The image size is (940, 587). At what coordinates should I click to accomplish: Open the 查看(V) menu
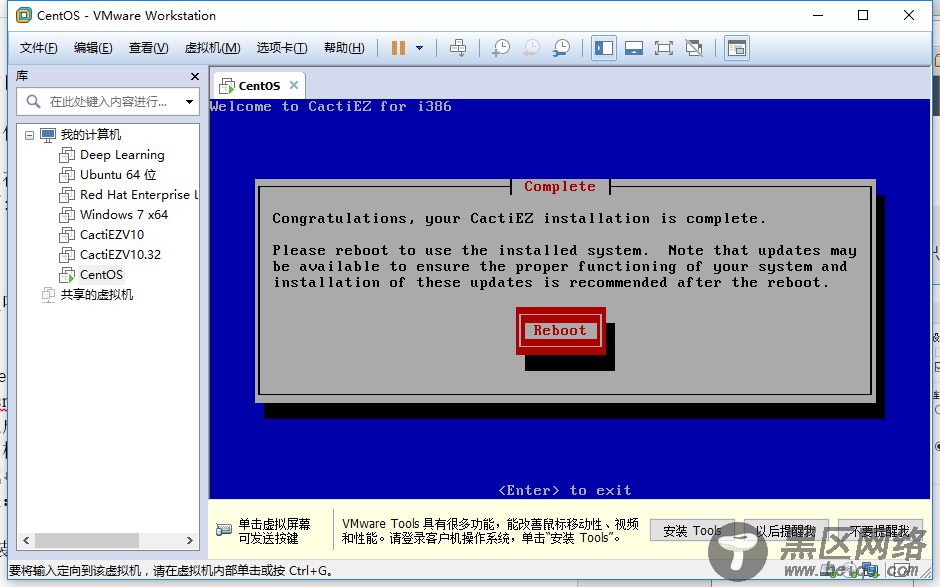click(x=148, y=48)
